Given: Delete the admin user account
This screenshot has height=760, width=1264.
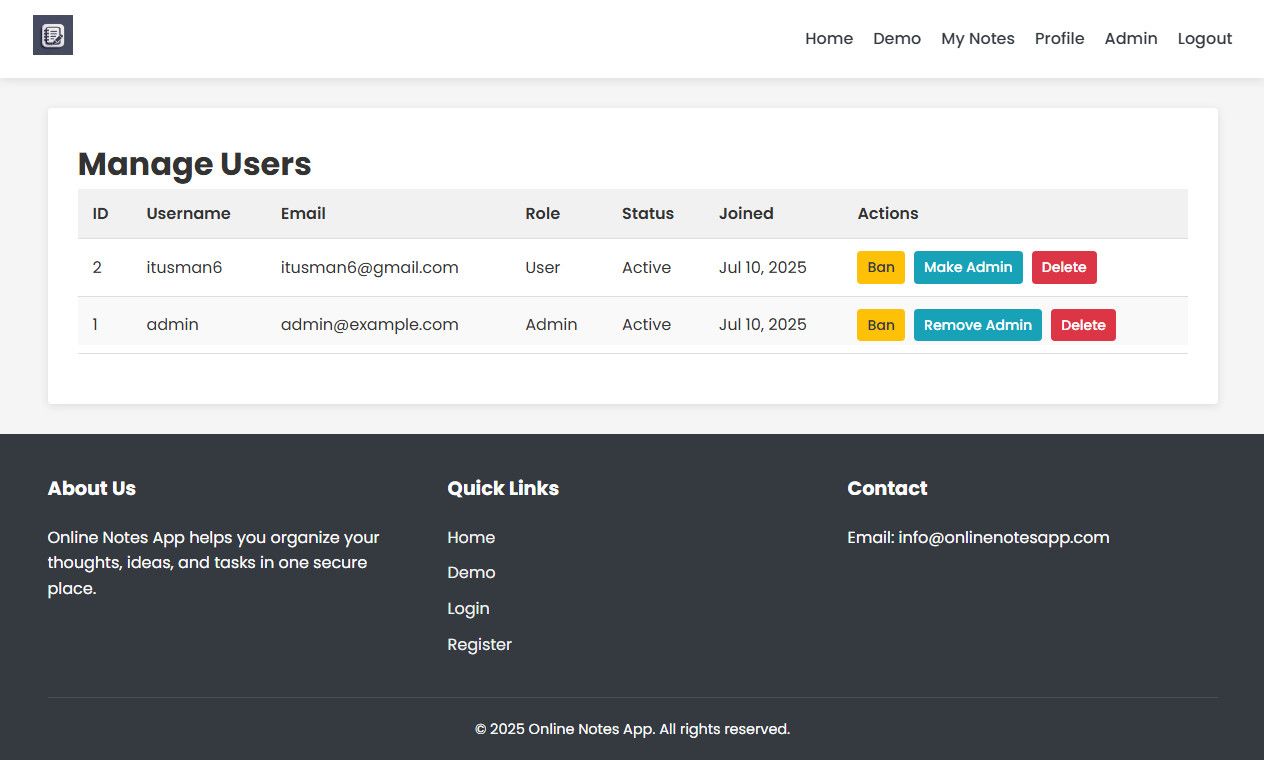Looking at the screenshot, I should click(1082, 325).
